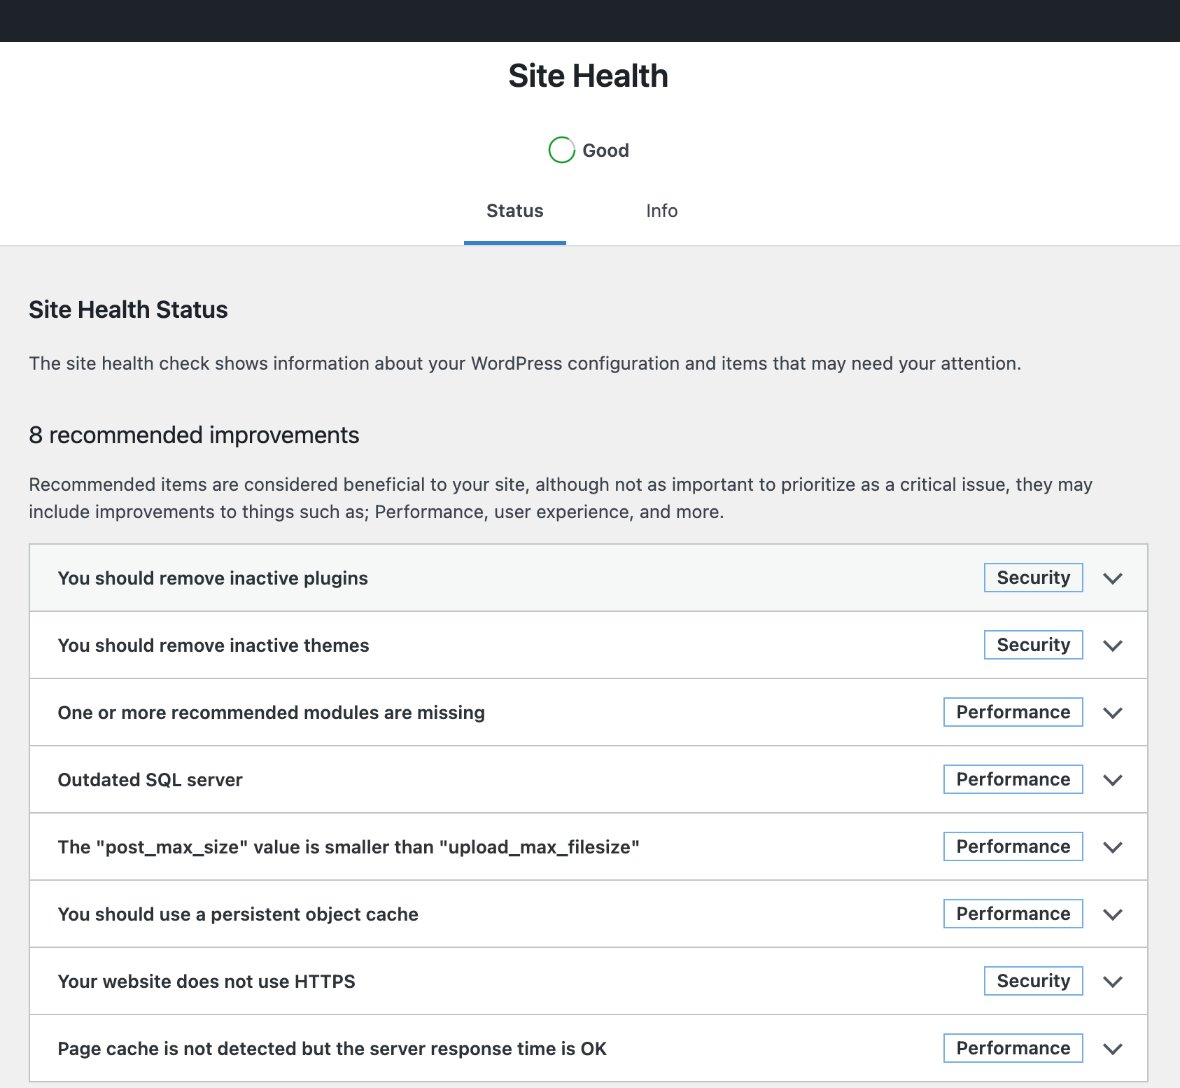
Task: Click the 'Good' status label
Action: pyautogui.click(x=606, y=150)
